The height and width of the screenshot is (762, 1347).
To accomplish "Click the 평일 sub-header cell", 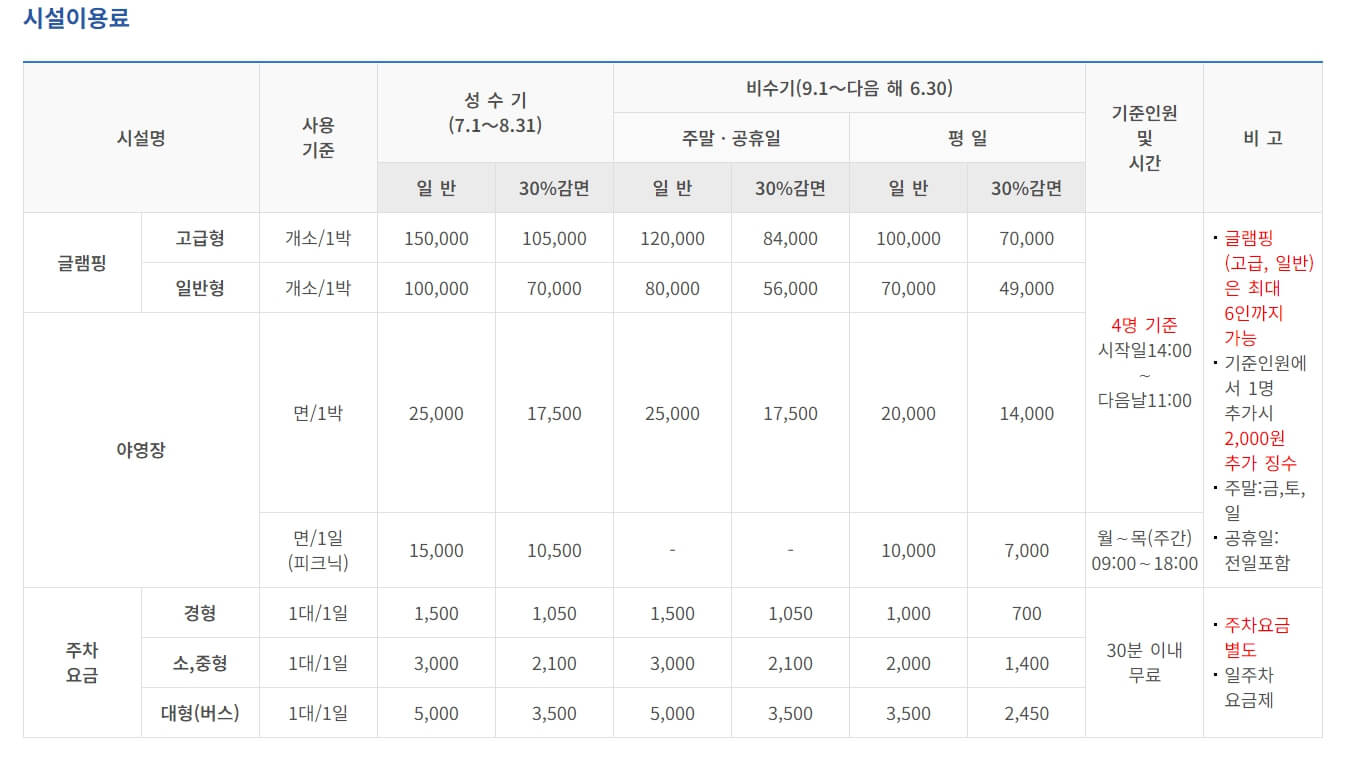I will coord(965,137).
